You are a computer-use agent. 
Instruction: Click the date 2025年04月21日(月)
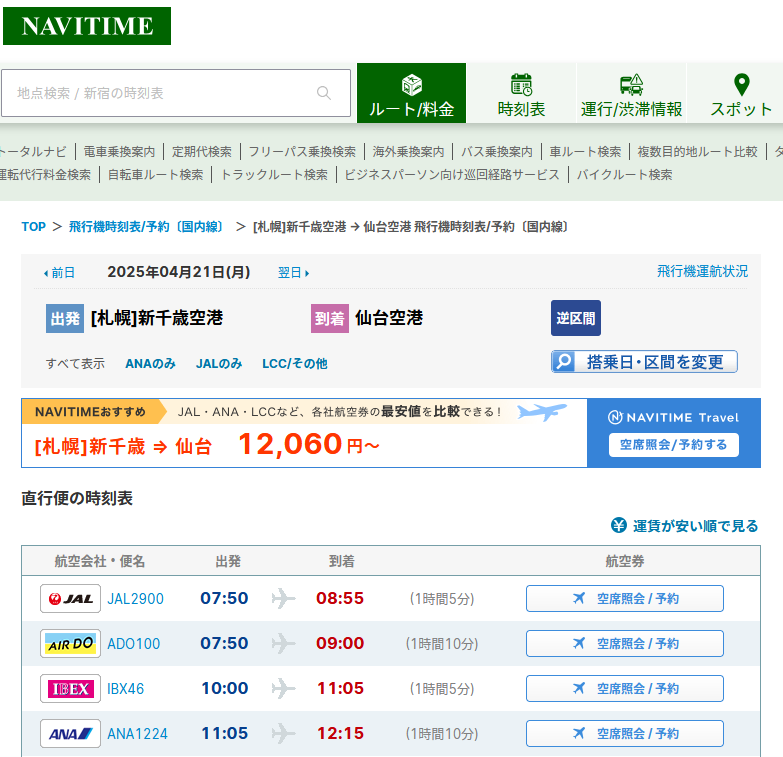[179, 272]
